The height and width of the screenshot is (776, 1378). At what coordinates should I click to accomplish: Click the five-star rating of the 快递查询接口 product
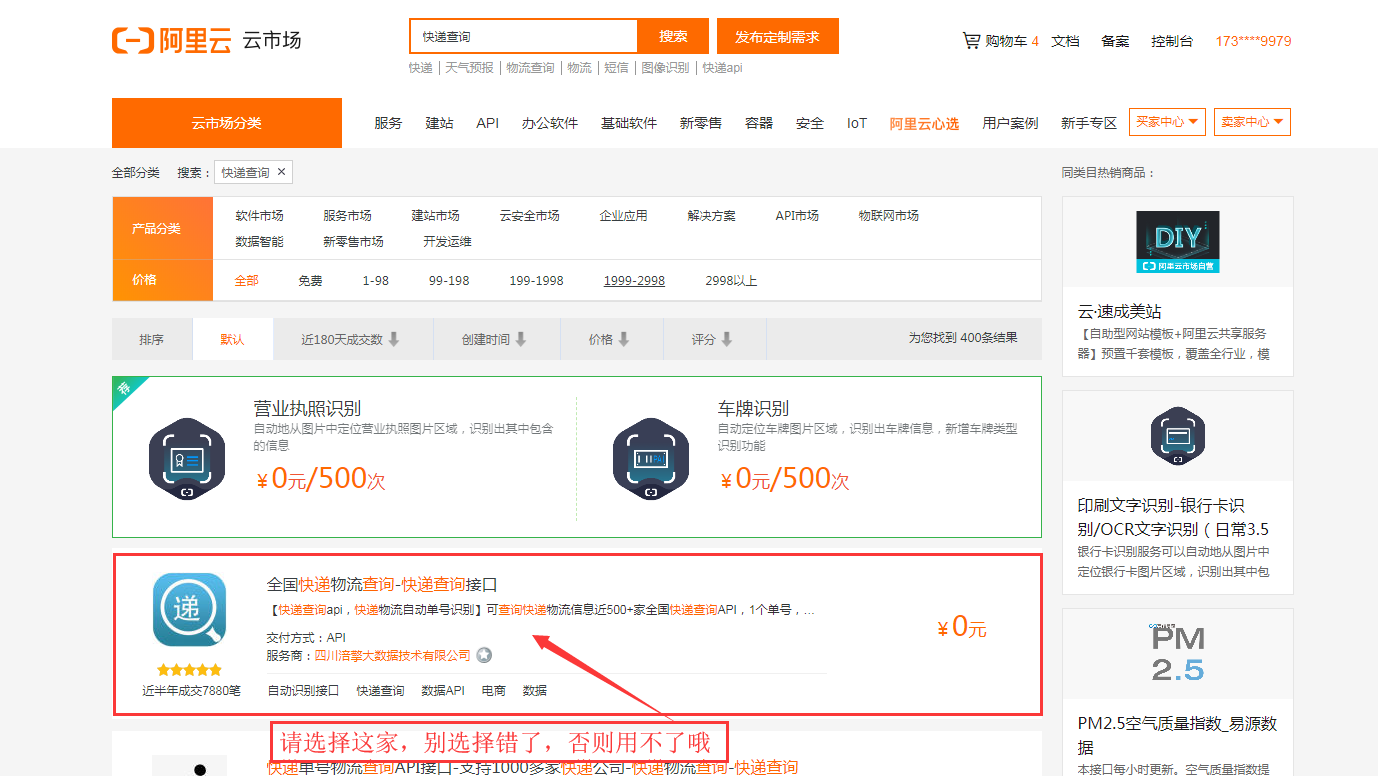(x=190, y=670)
